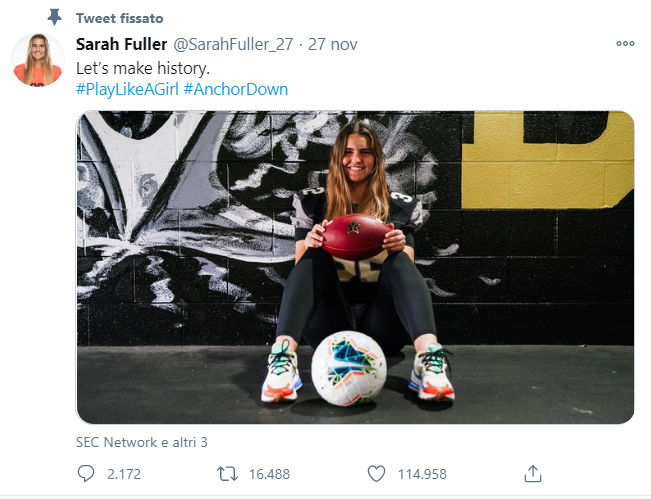Click "SEC Network e altri 3" tagged accounts
The width and height of the screenshot is (651, 499).
(141, 441)
